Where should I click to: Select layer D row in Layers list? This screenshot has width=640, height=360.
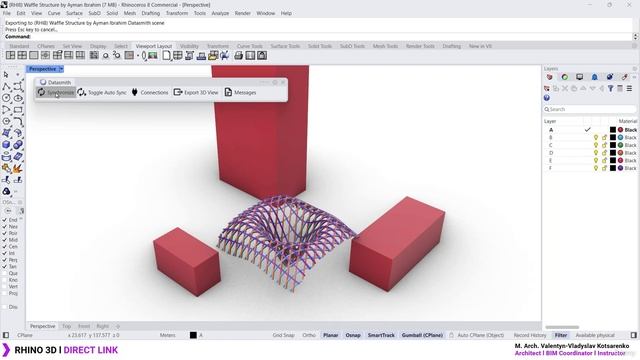click(x=590, y=153)
